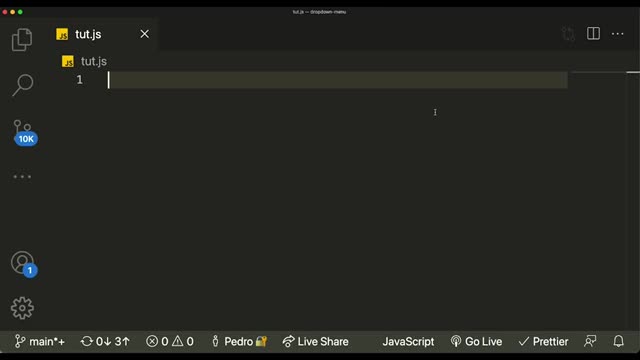Toggle Go Live server
640x360 pixels.
tap(476, 341)
